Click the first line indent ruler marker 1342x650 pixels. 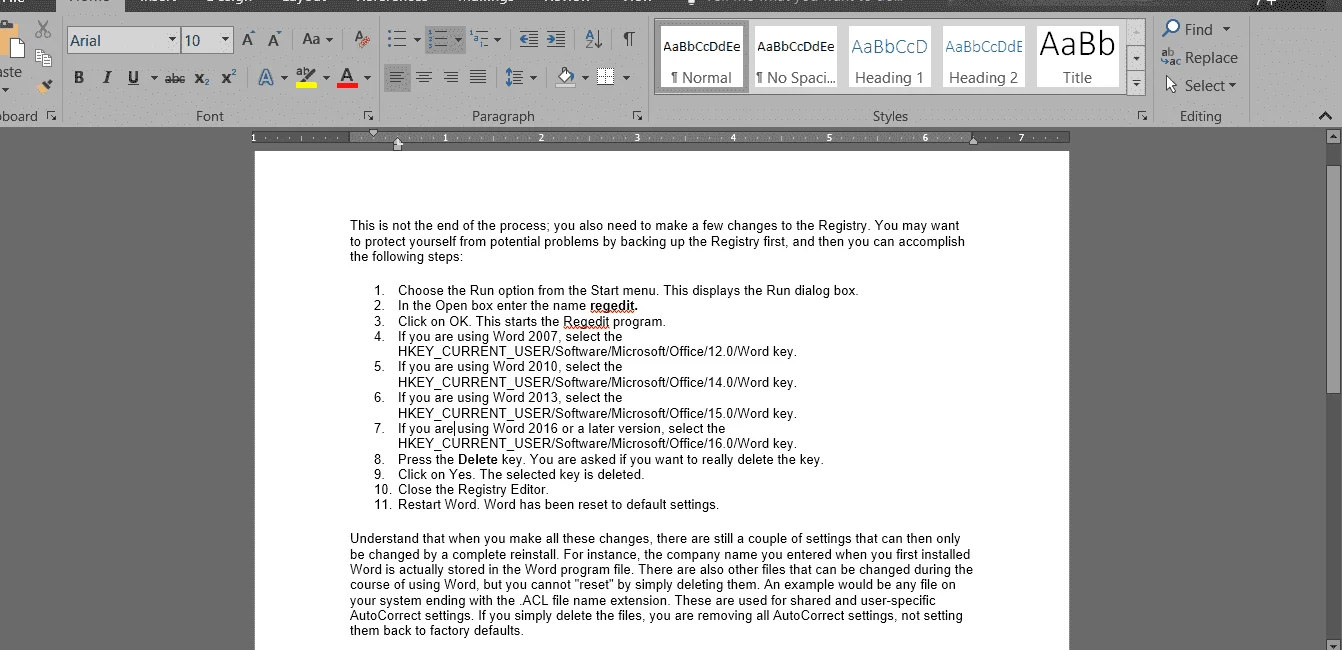coord(374,133)
